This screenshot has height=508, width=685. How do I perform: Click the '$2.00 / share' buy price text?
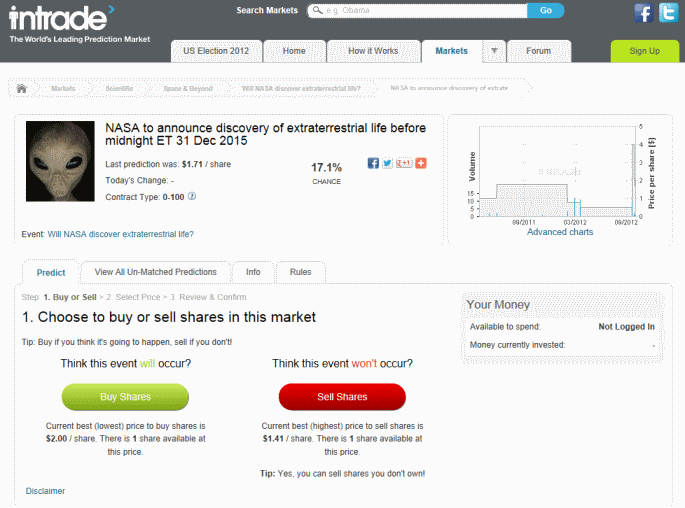[70, 439]
